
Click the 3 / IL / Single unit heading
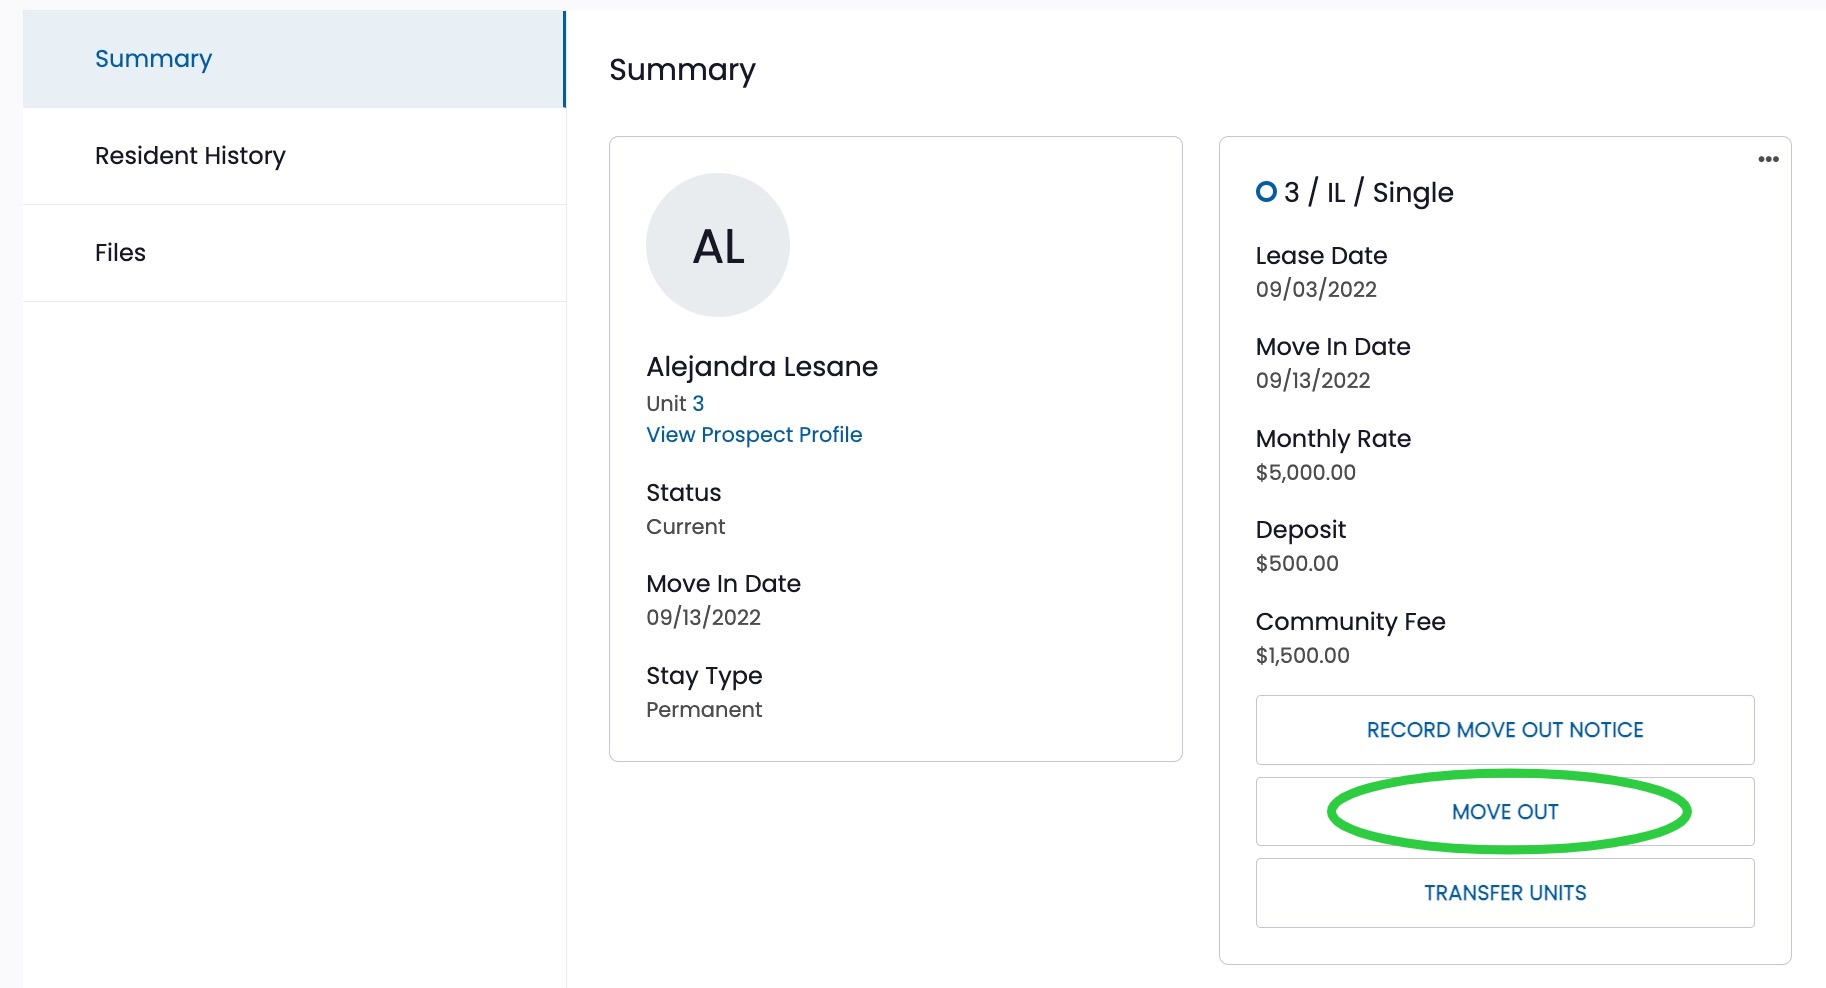(x=1368, y=192)
